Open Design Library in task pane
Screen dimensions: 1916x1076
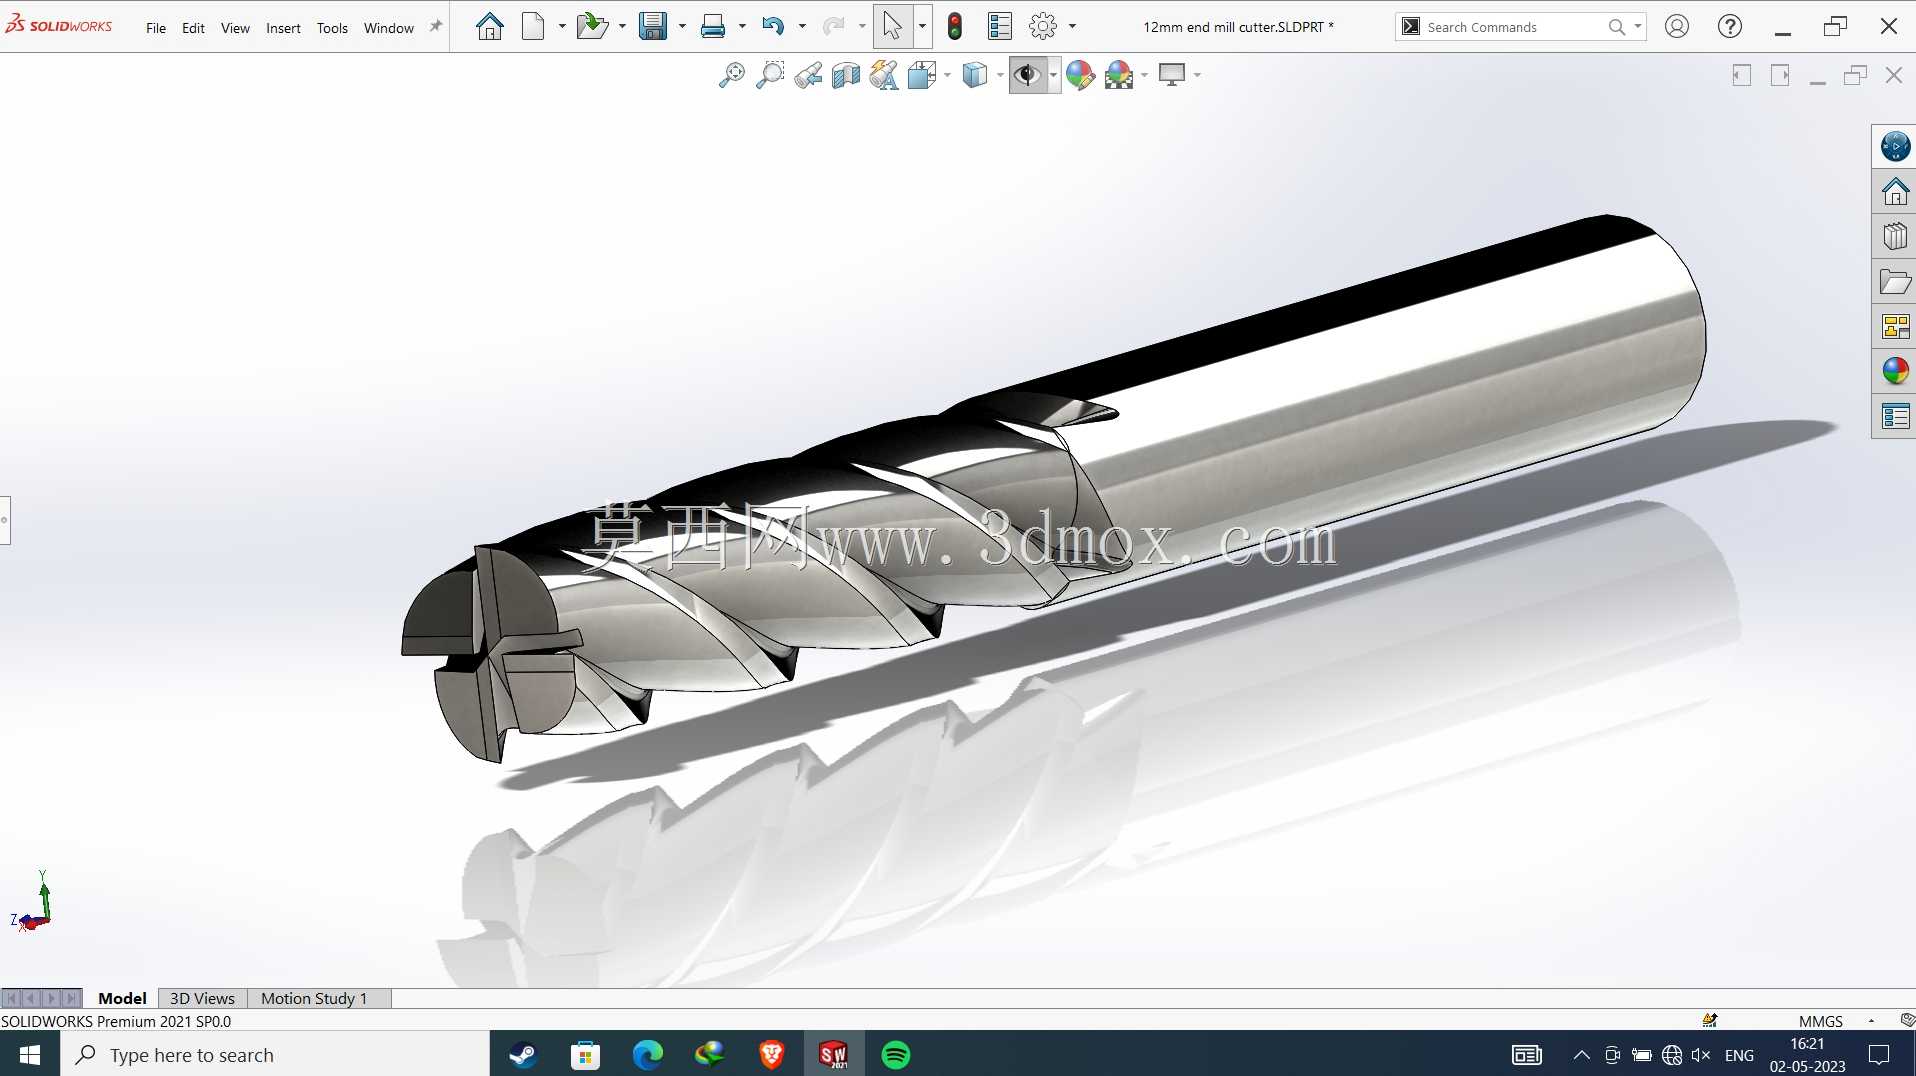[x=1895, y=237]
